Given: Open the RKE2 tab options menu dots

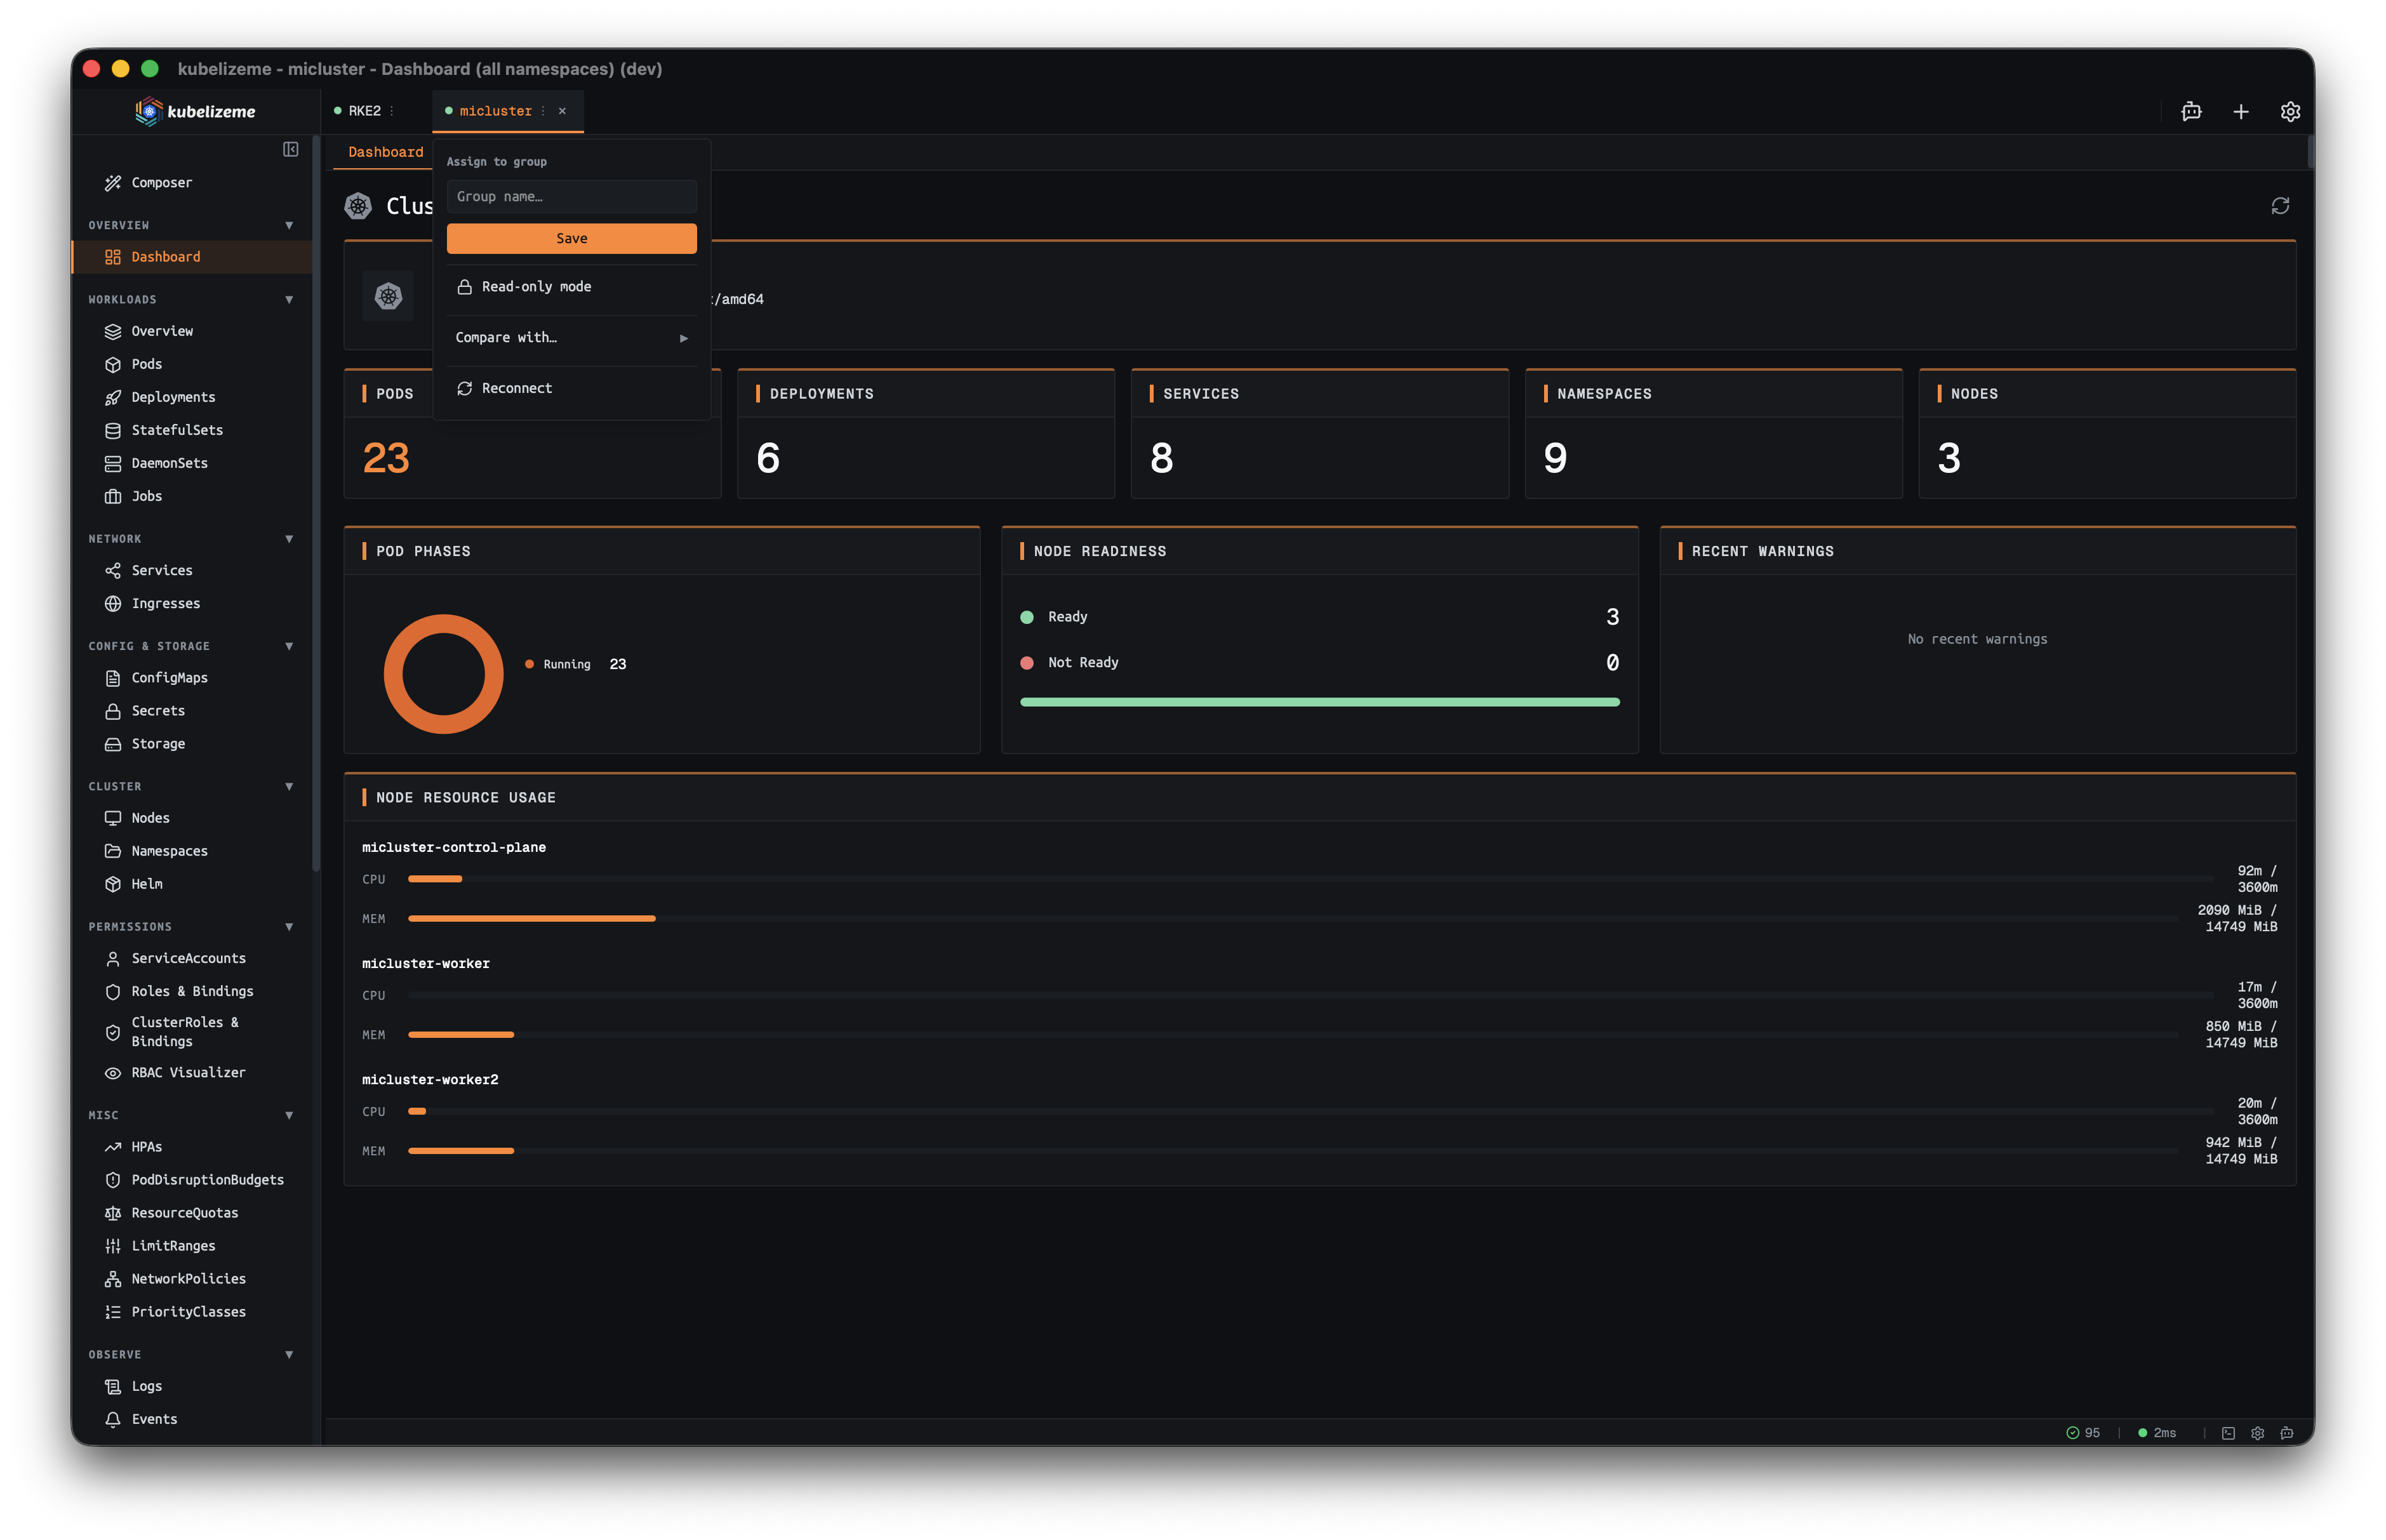Looking at the screenshot, I should click(x=392, y=111).
